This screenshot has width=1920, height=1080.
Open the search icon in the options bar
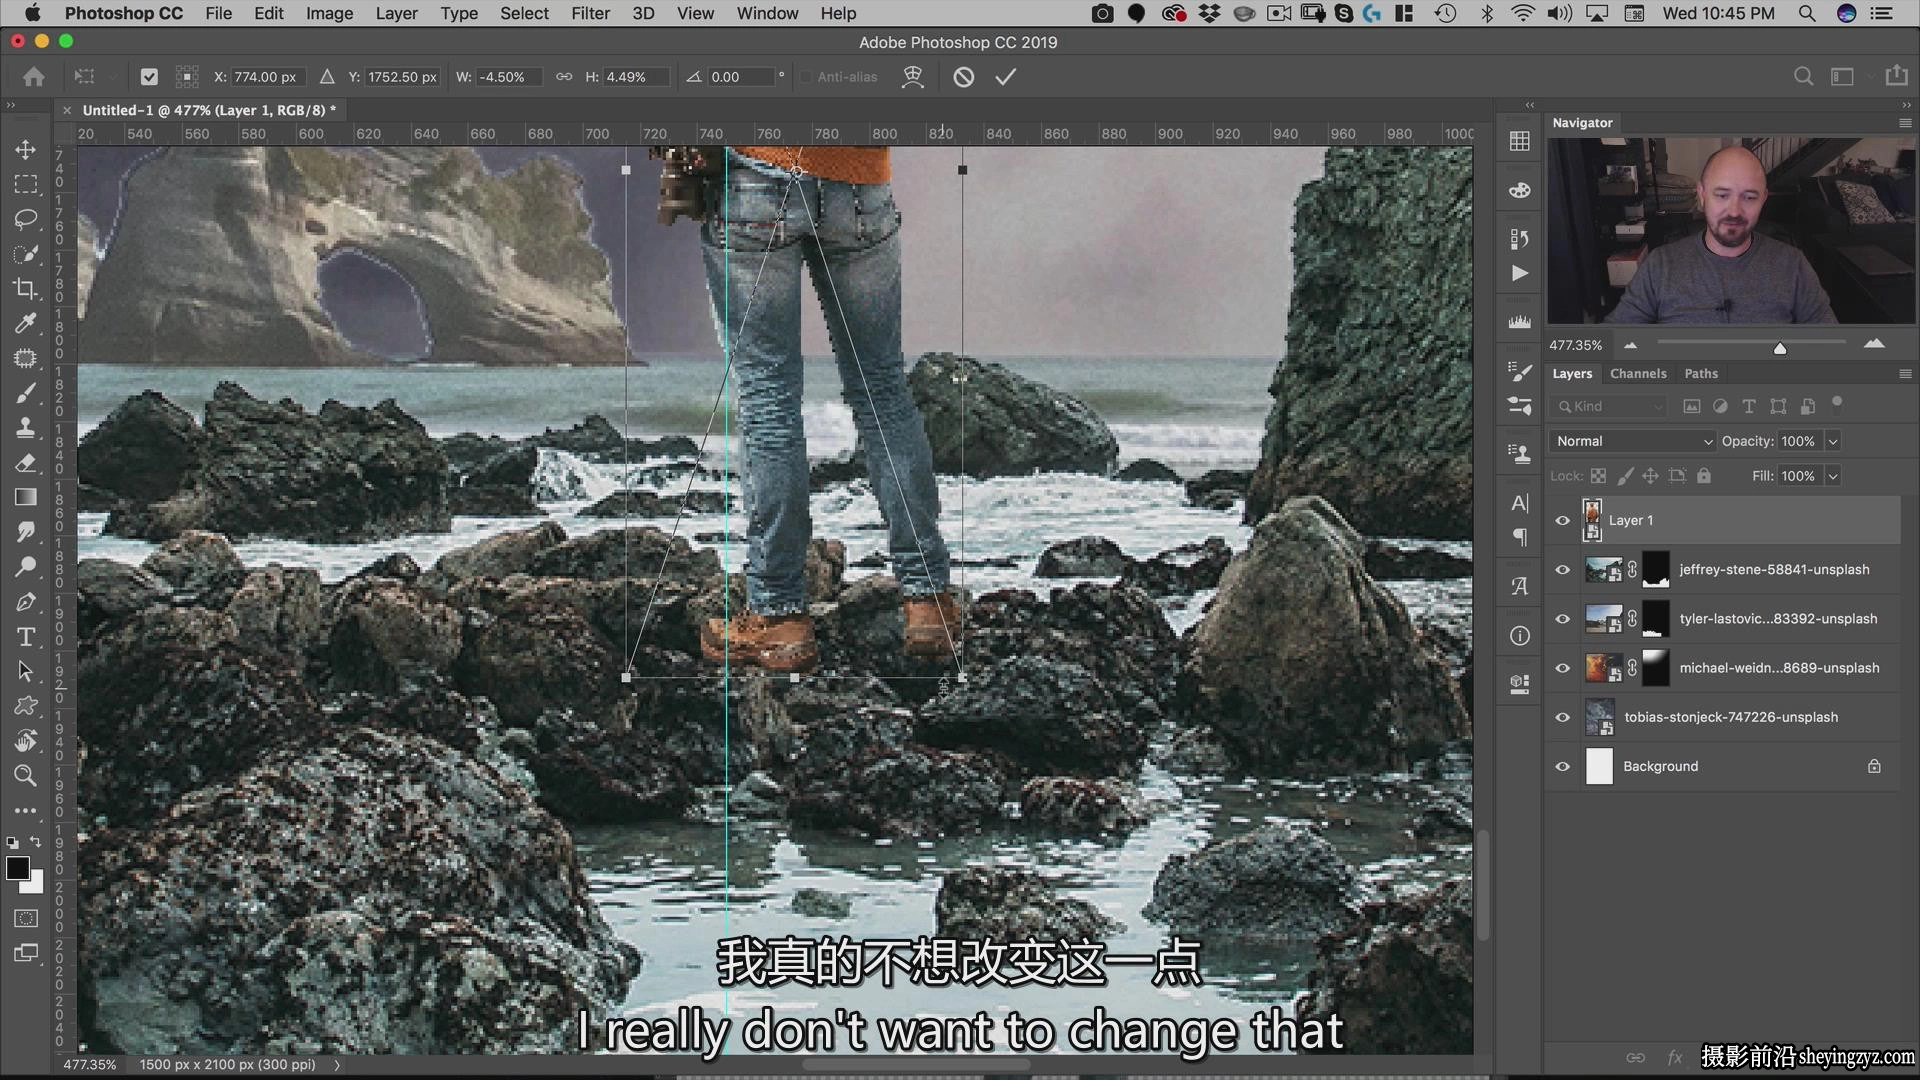[1803, 77]
